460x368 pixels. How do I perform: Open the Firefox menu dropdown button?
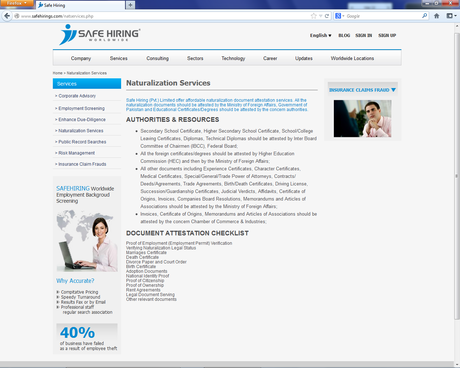click(16, 3)
